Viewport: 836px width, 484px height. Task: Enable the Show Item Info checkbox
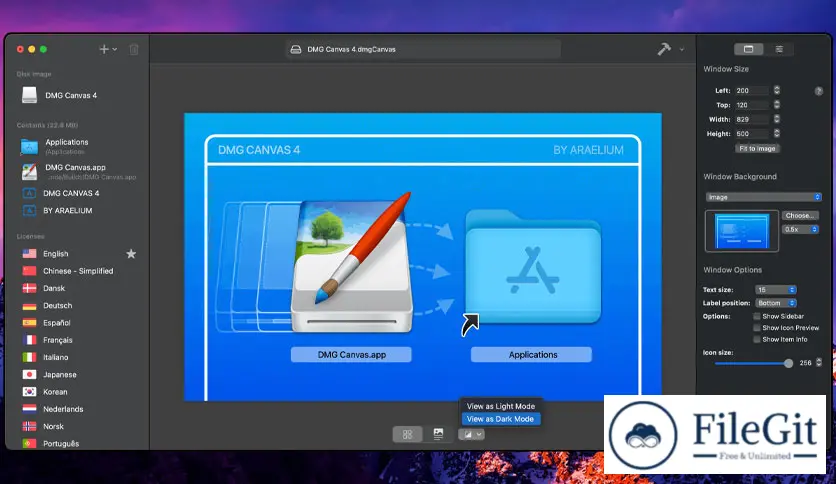[757, 340]
